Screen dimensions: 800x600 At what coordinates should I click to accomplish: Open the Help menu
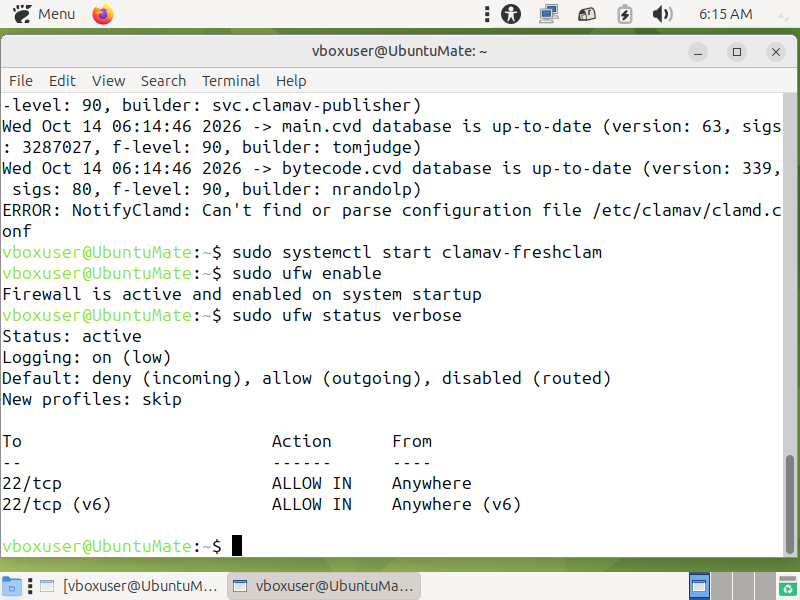pyautogui.click(x=291, y=81)
